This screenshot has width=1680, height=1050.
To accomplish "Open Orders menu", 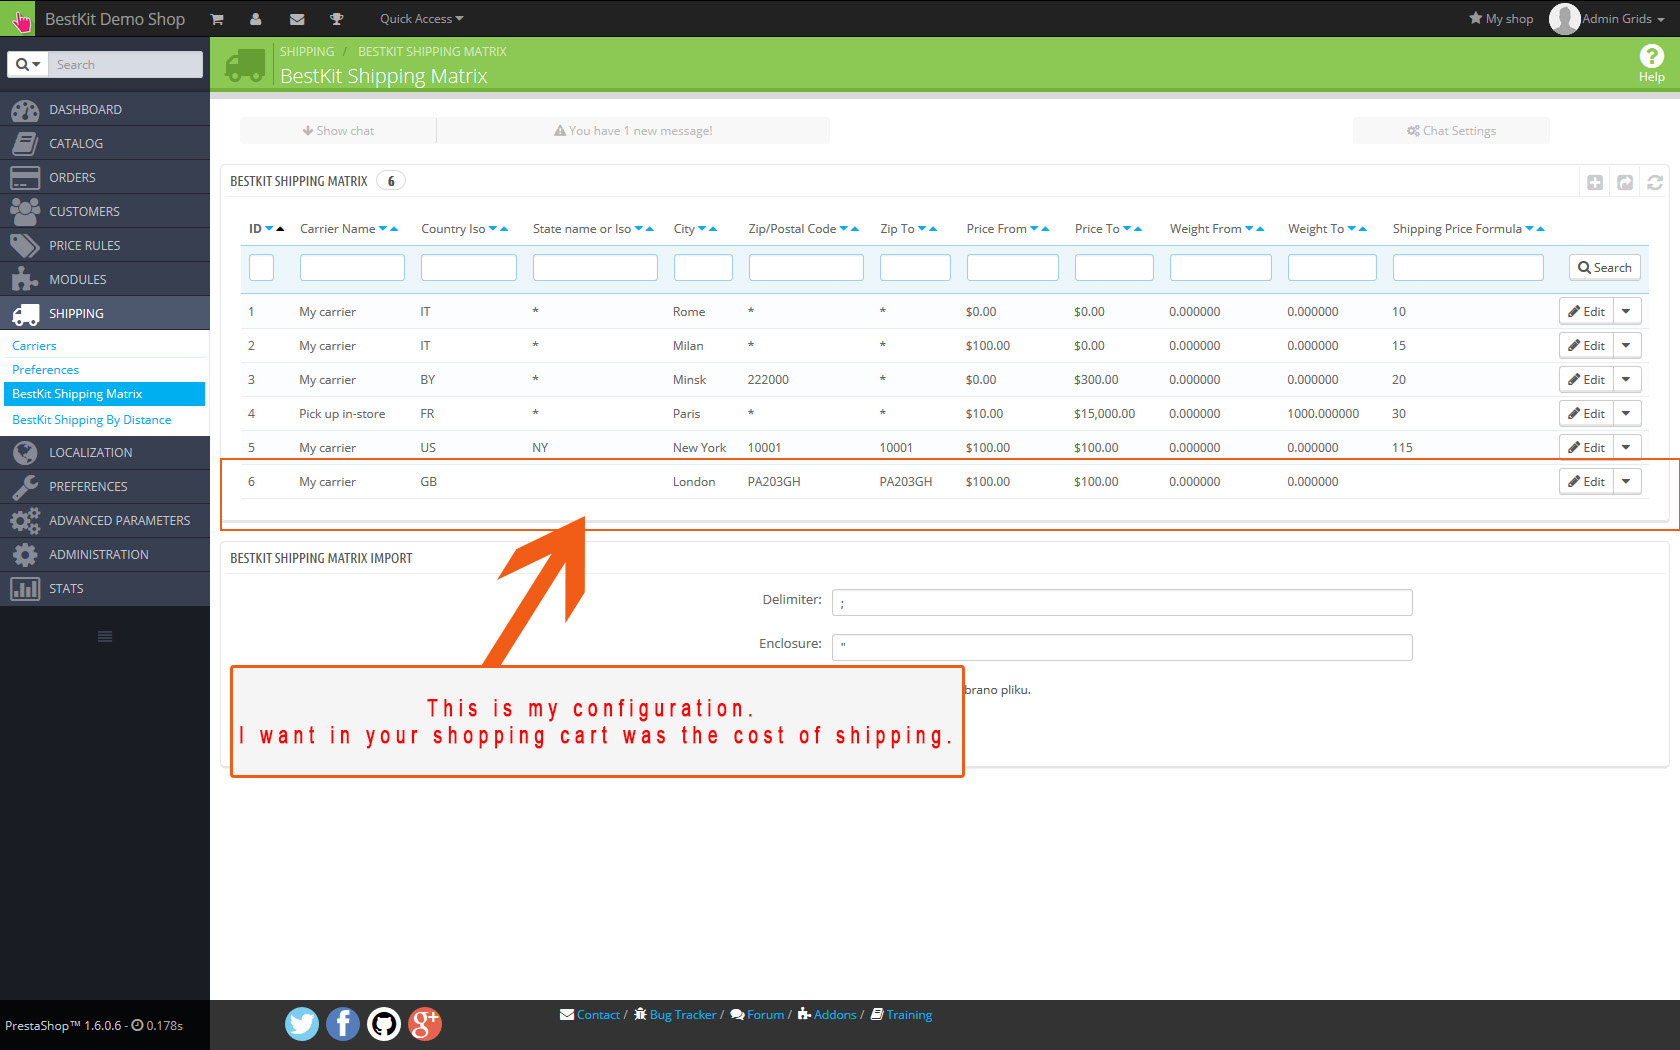I will click(x=105, y=177).
